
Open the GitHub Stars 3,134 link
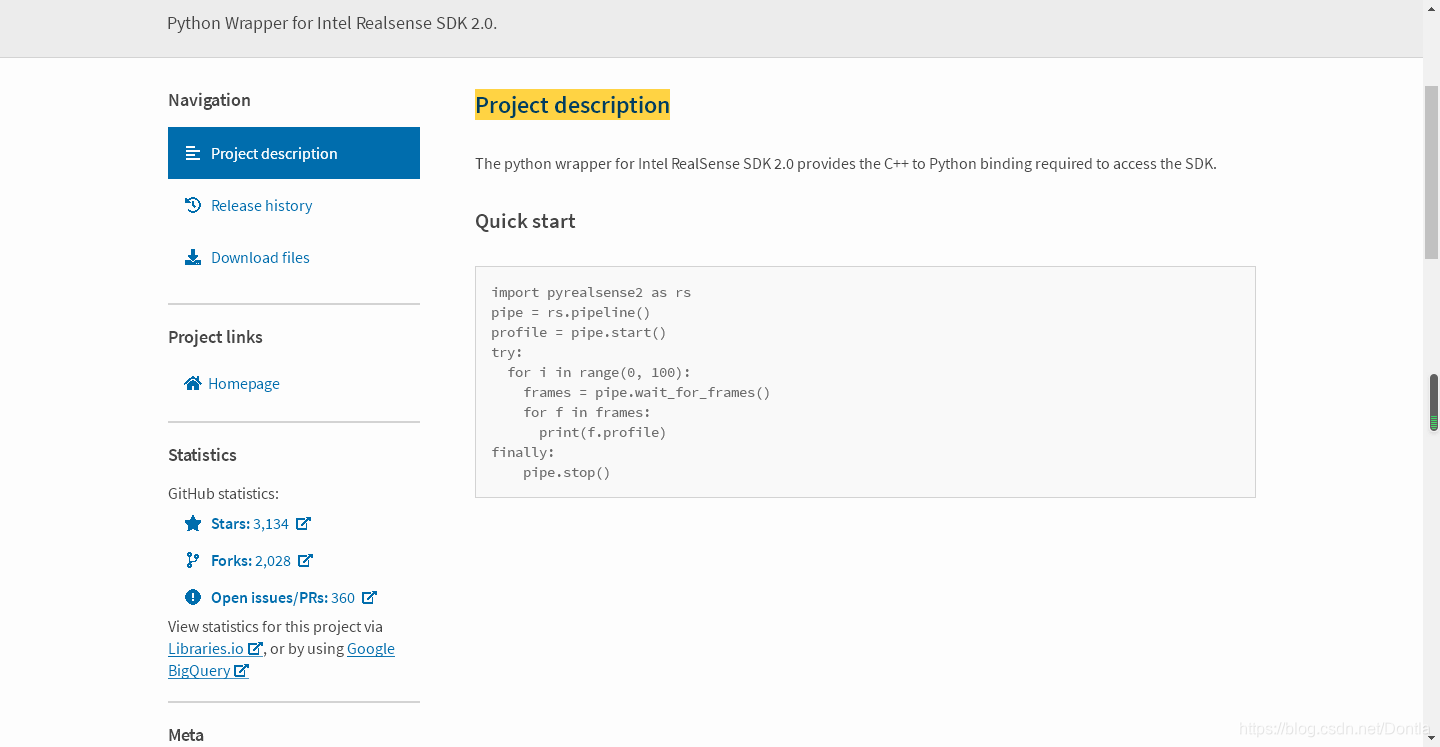point(249,523)
